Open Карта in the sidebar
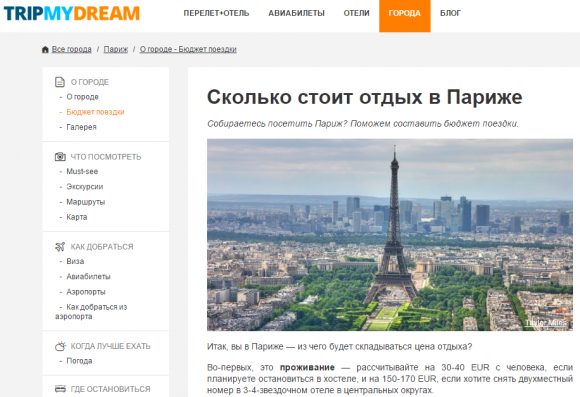 [77, 217]
